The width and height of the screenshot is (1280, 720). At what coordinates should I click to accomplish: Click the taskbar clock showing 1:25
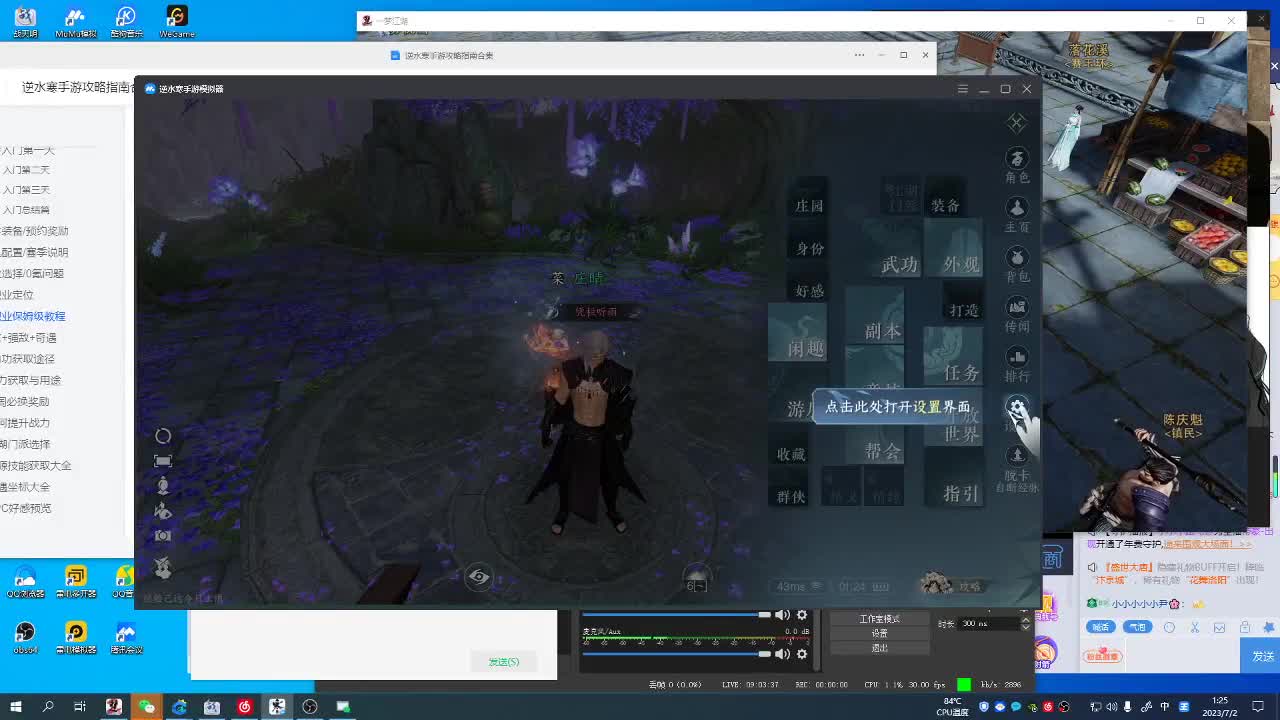click(x=1220, y=707)
